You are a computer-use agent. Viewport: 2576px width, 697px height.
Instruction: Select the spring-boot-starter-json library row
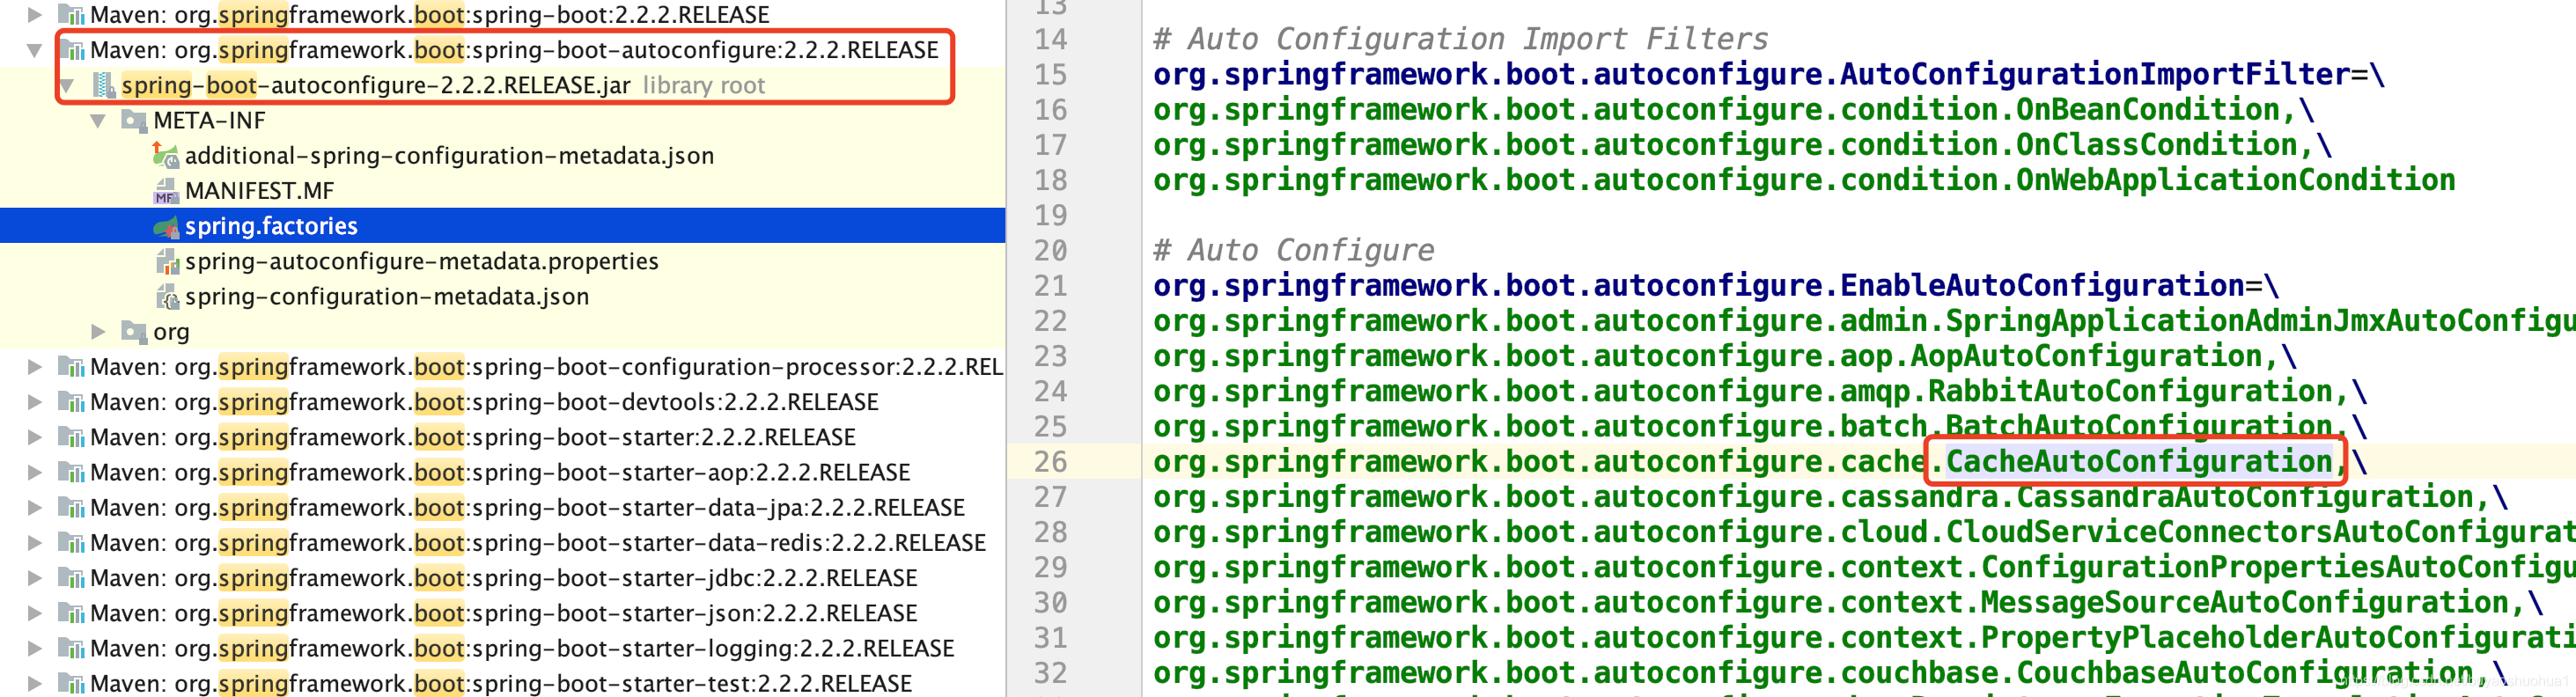click(x=503, y=613)
